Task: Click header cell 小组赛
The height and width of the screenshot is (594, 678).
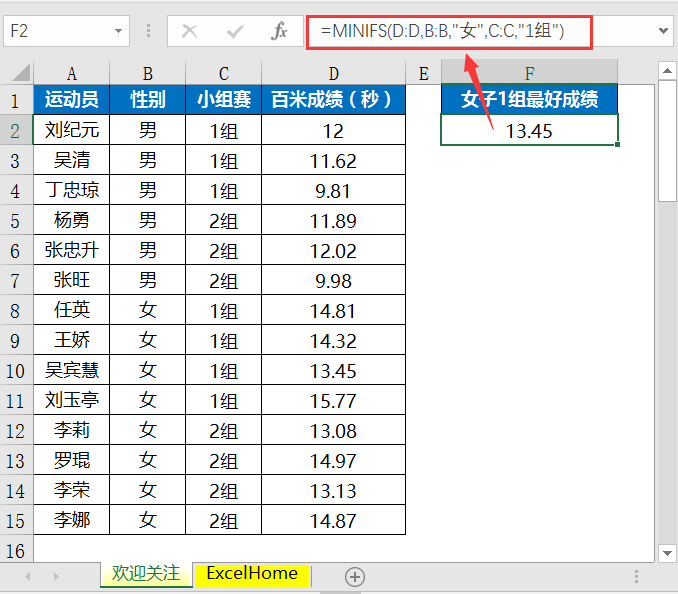Action: click(224, 100)
